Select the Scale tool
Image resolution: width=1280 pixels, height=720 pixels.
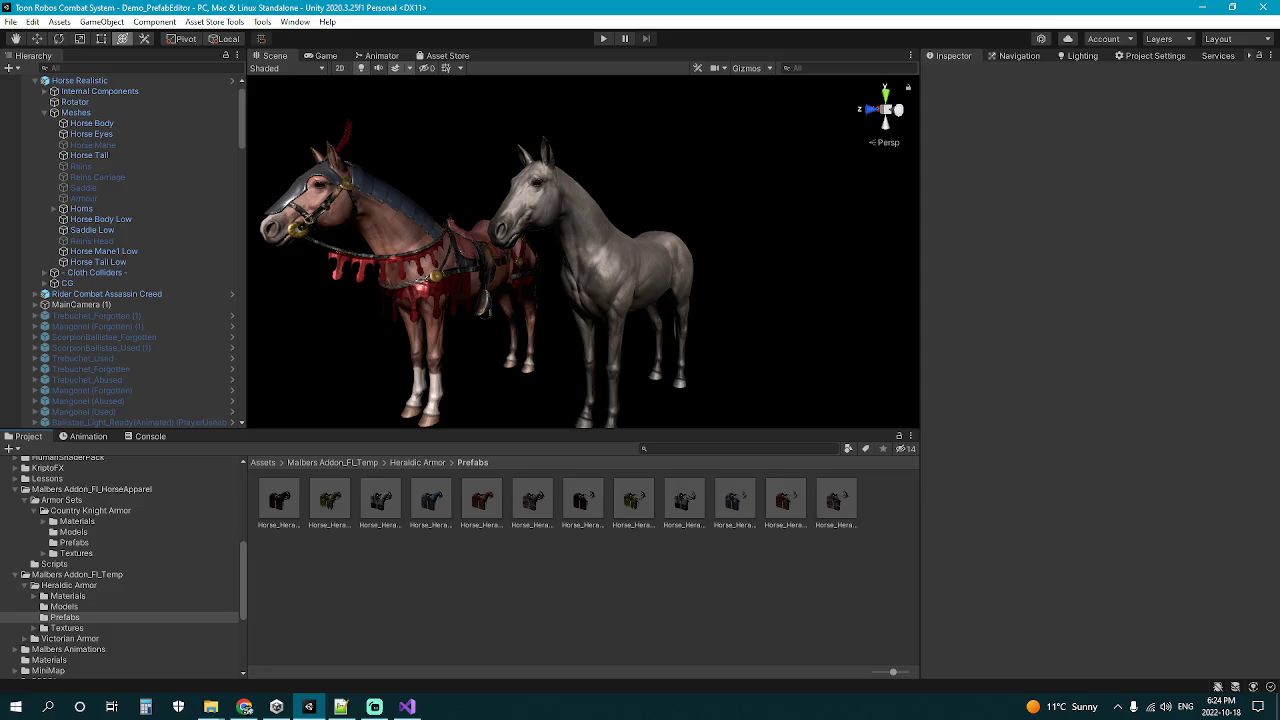[x=80, y=39]
